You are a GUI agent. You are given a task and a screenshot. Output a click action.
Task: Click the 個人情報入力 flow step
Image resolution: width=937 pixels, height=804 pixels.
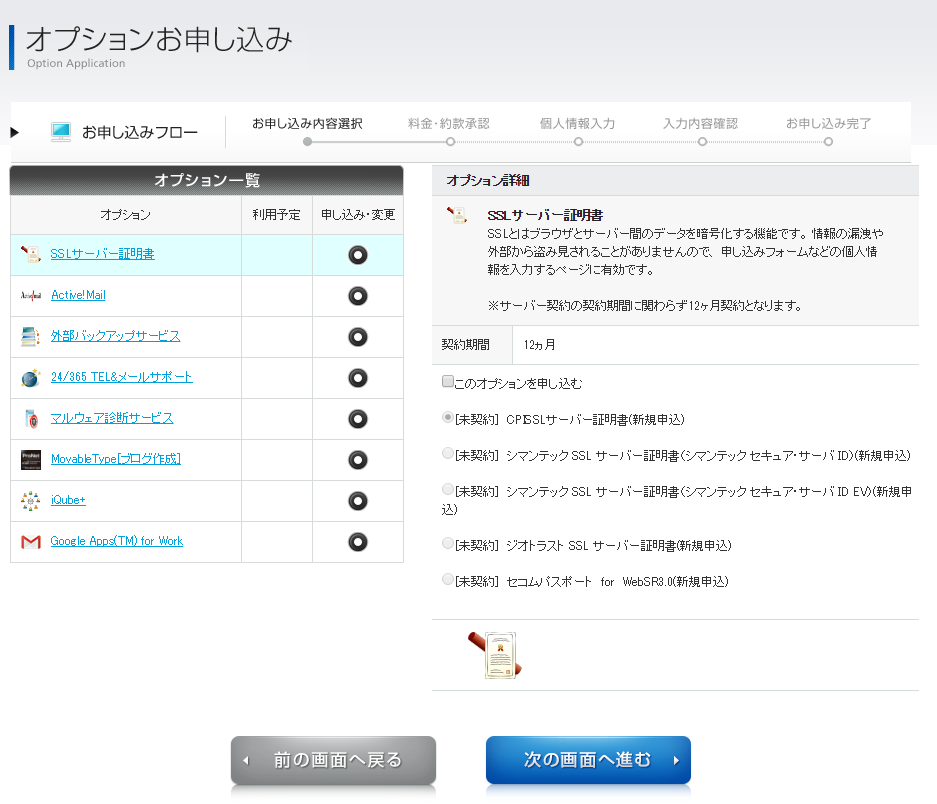pos(577,124)
